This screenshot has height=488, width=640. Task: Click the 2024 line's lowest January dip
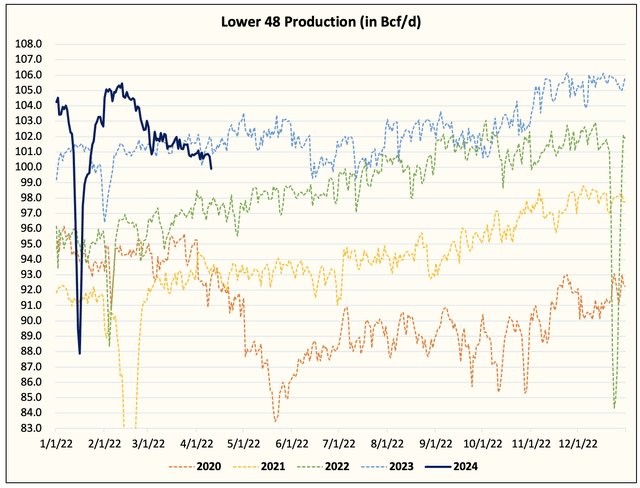pos(80,353)
